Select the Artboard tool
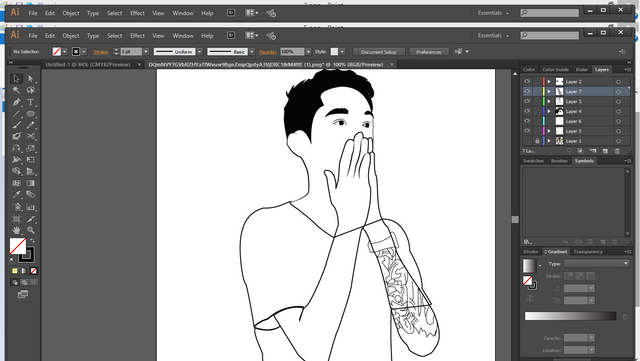Viewport: 640px width, 361px height. (16, 219)
